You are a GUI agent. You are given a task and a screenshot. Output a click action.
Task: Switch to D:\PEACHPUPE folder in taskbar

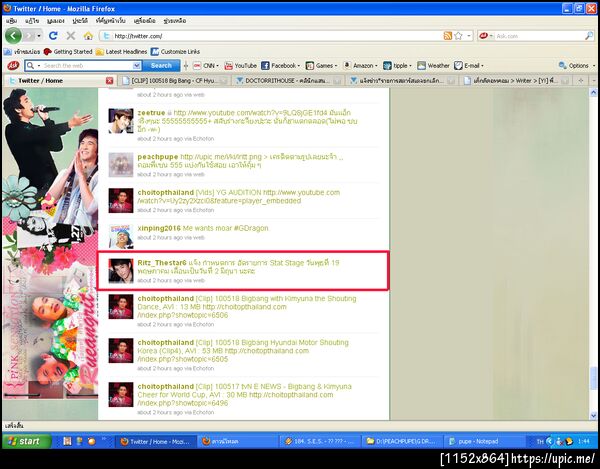(402, 441)
